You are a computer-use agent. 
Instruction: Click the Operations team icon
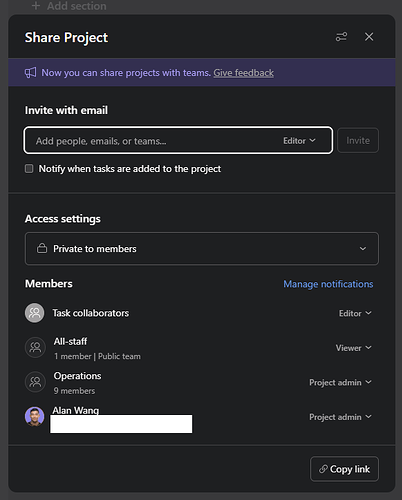35,382
